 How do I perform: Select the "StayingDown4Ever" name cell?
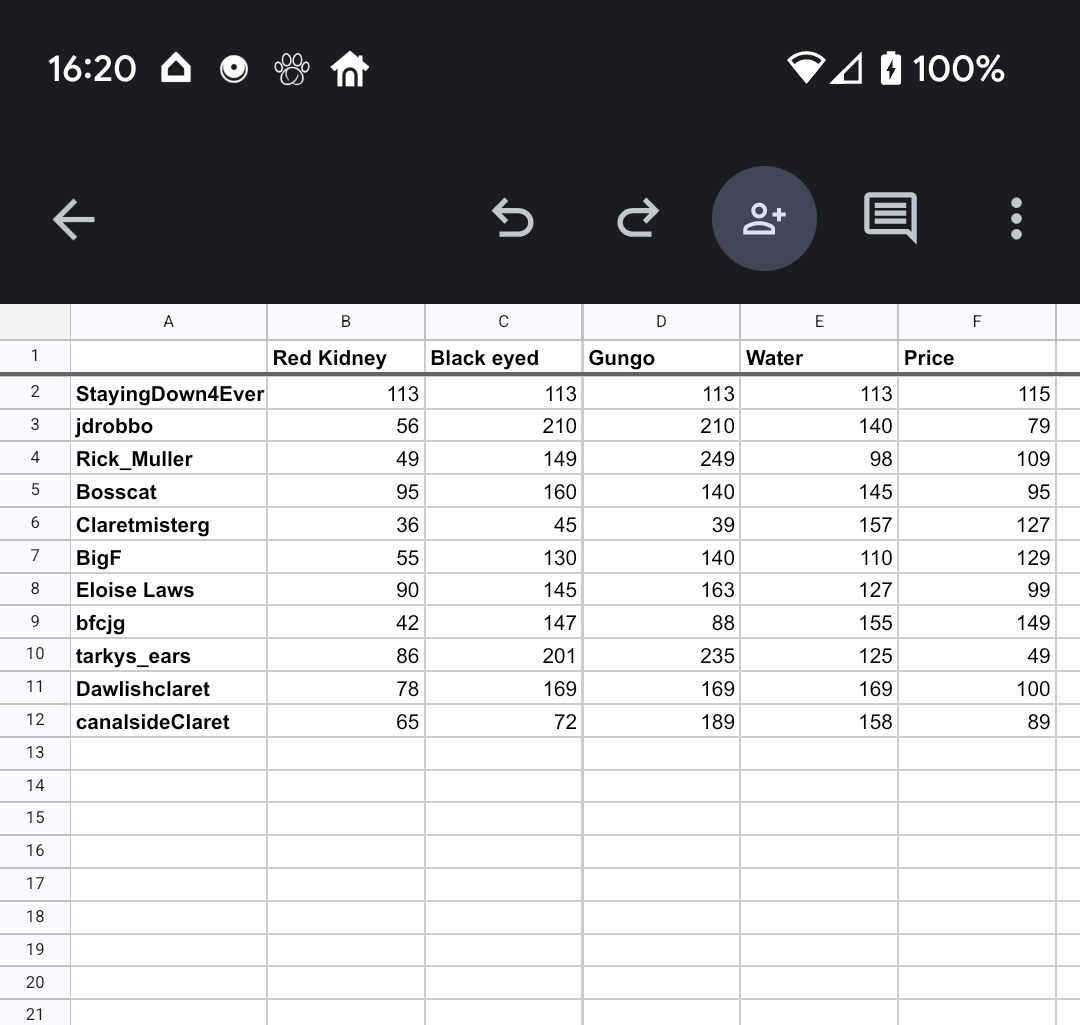pyautogui.click(x=169, y=394)
